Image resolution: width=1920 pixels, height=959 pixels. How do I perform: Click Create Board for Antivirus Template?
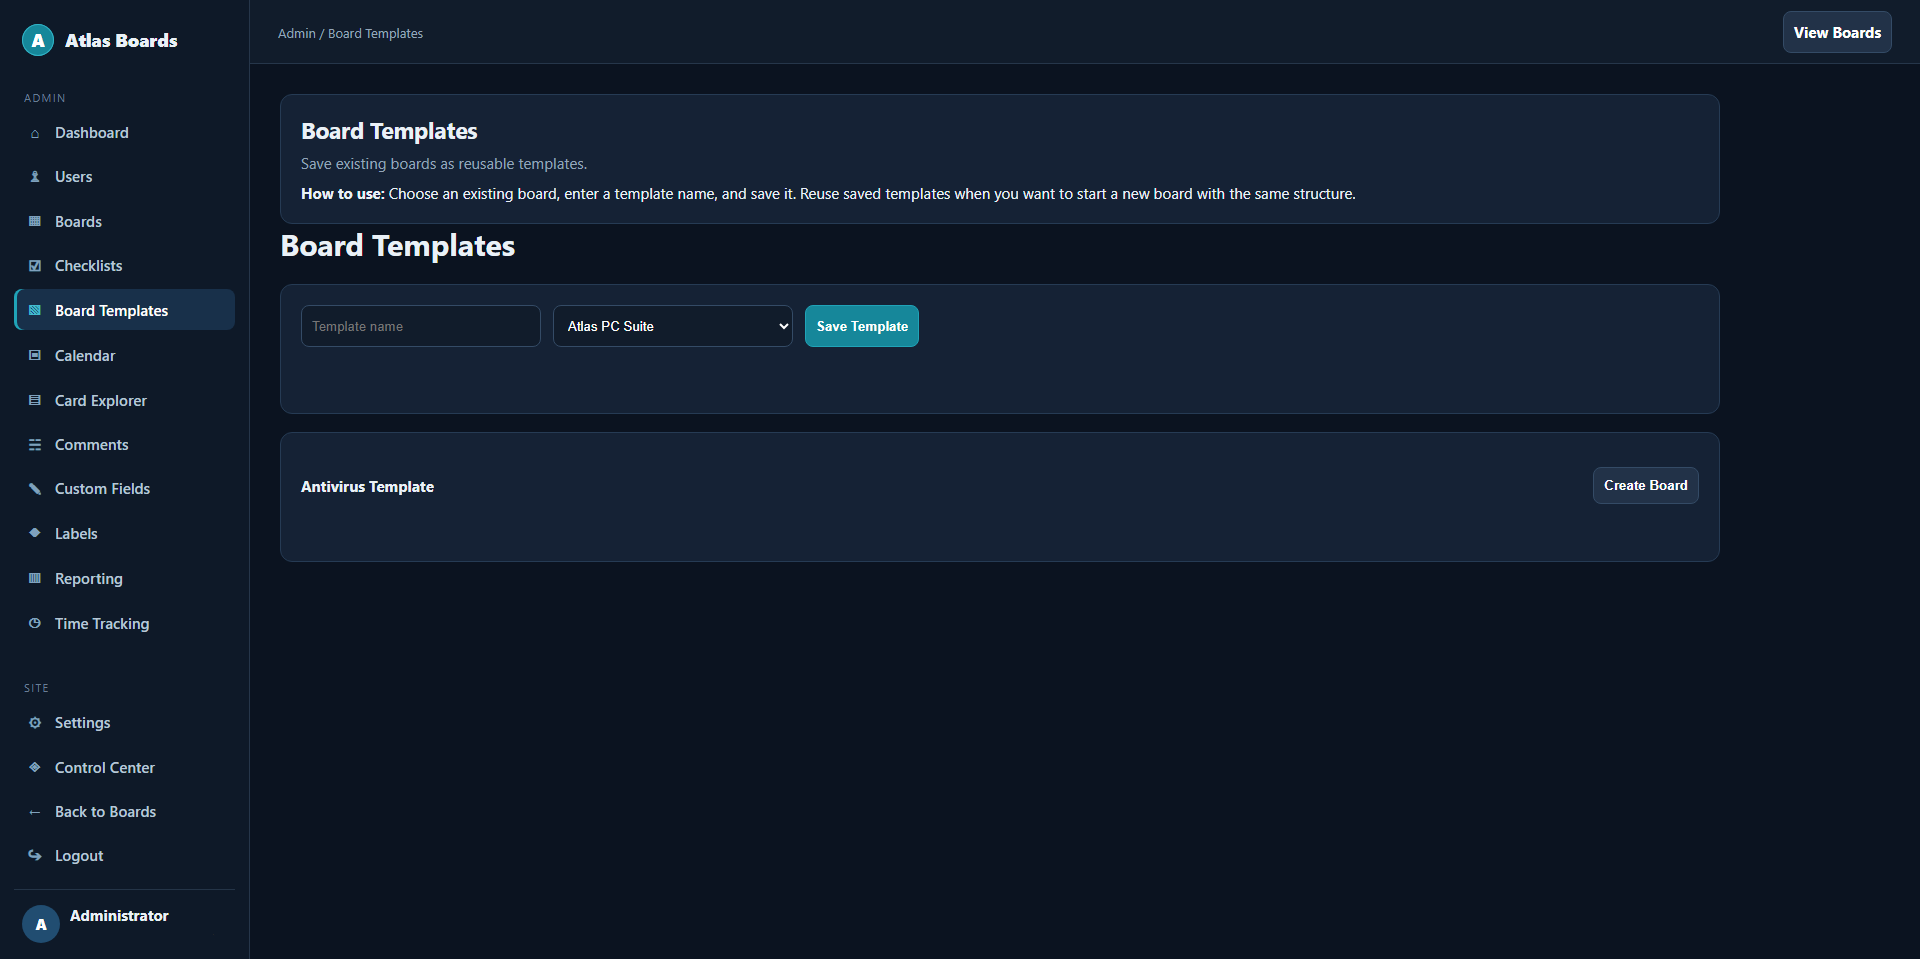click(1645, 485)
